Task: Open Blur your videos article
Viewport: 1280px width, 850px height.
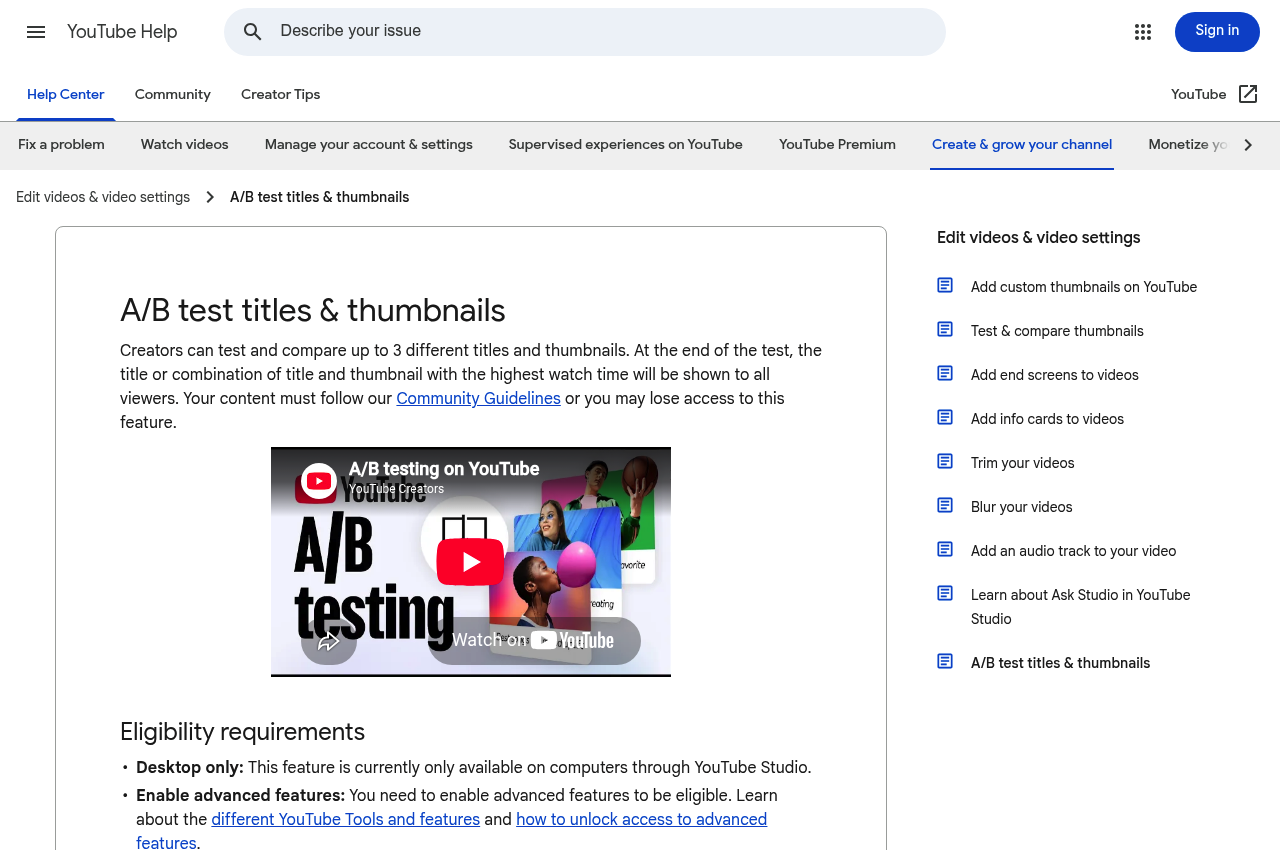Action: pyautogui.click(x=1022, y=507)
